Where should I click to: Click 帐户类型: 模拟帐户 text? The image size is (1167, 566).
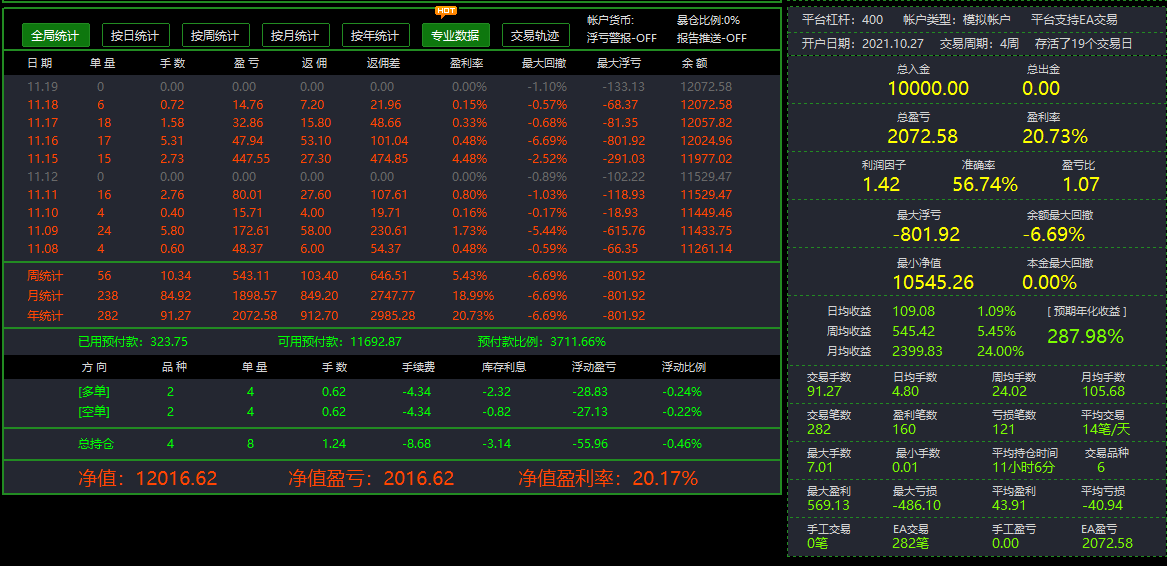tap(957, 20)
